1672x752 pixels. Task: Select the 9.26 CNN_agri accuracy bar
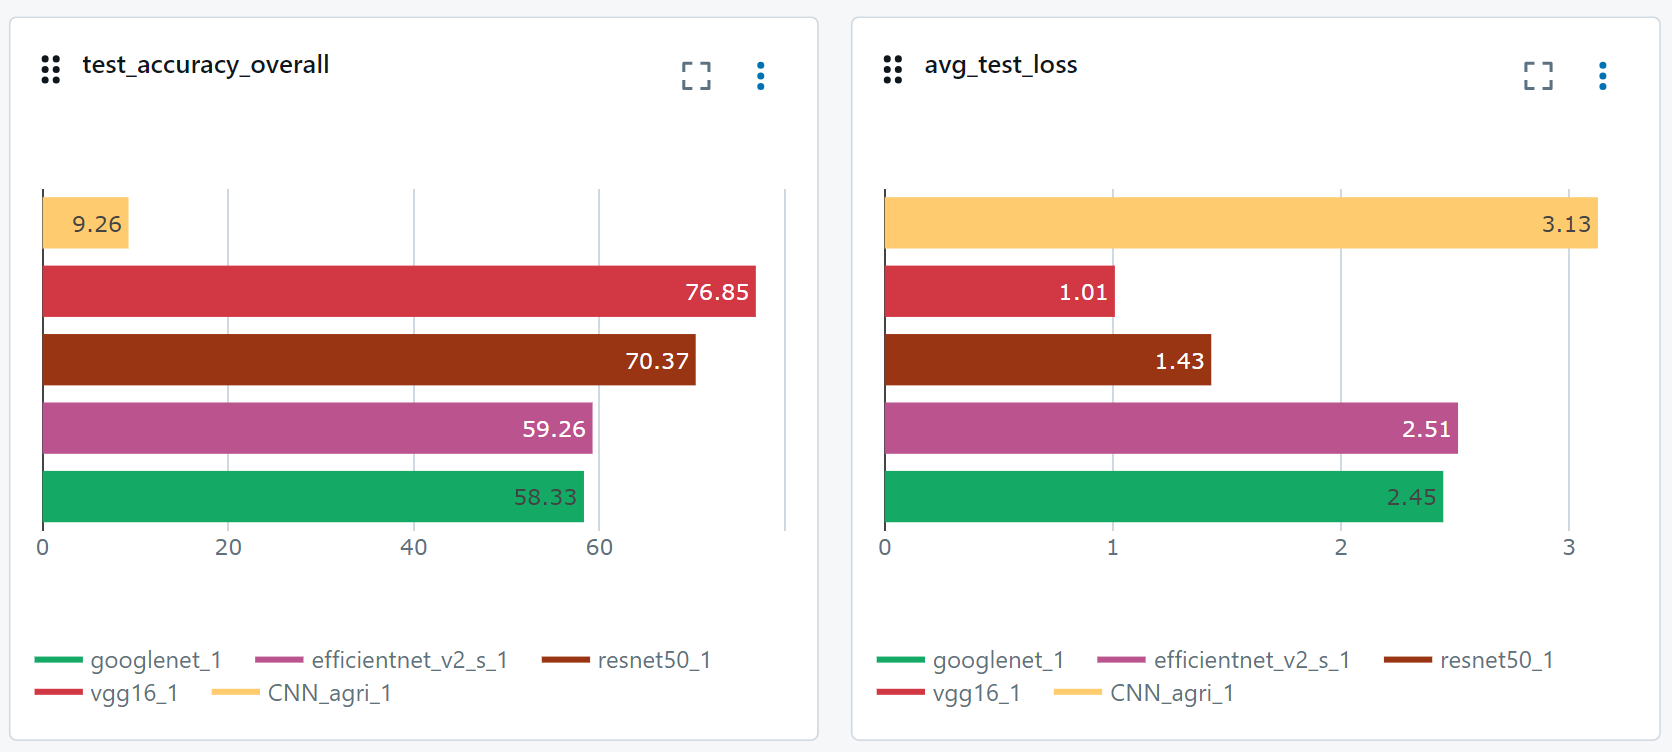tap(85, 223)
